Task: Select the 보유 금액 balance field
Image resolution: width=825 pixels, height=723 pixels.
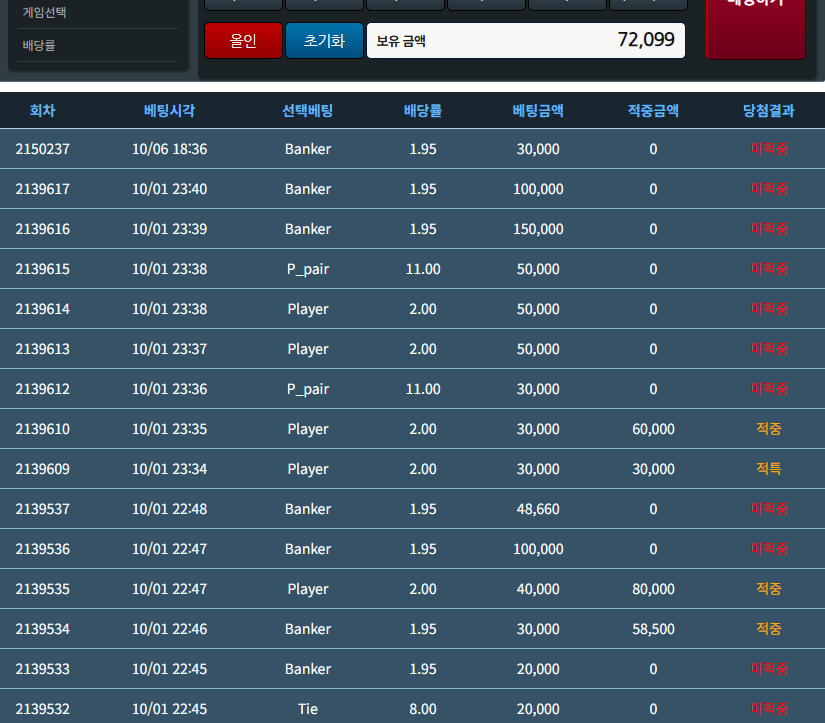Action: [x=526, y=41]
